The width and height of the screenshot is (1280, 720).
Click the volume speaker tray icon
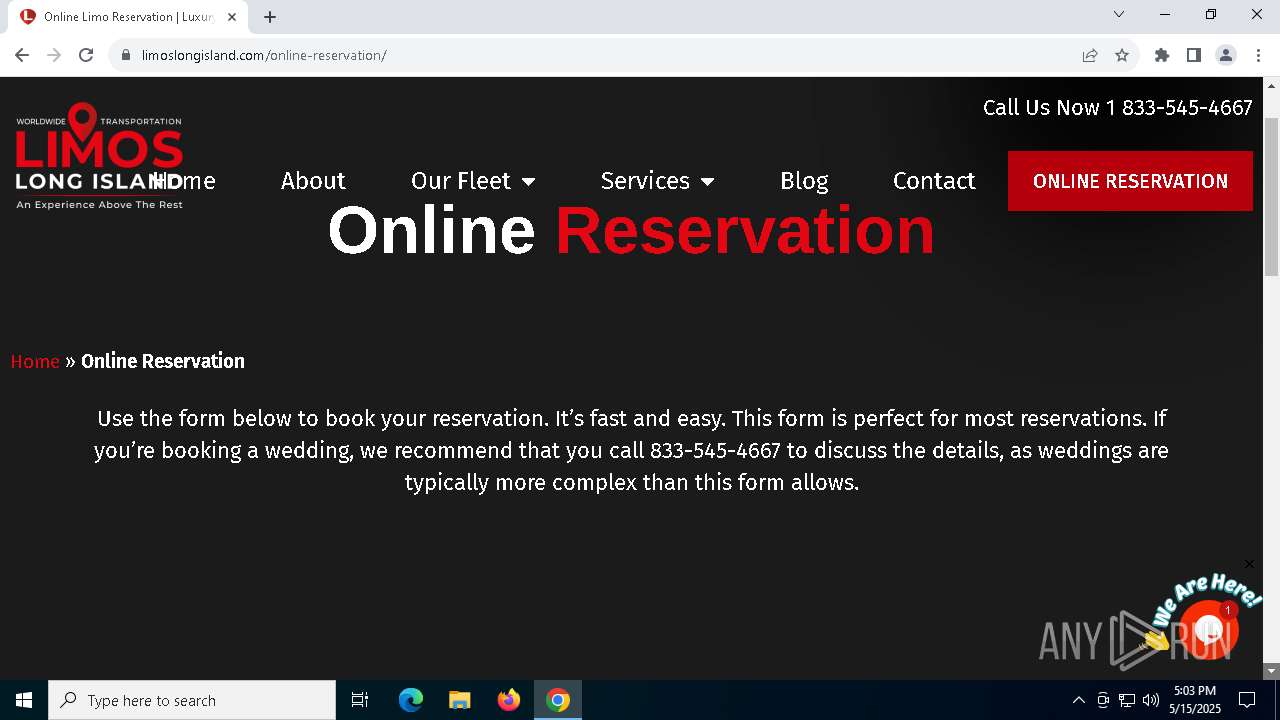(x=1151, y=700)
